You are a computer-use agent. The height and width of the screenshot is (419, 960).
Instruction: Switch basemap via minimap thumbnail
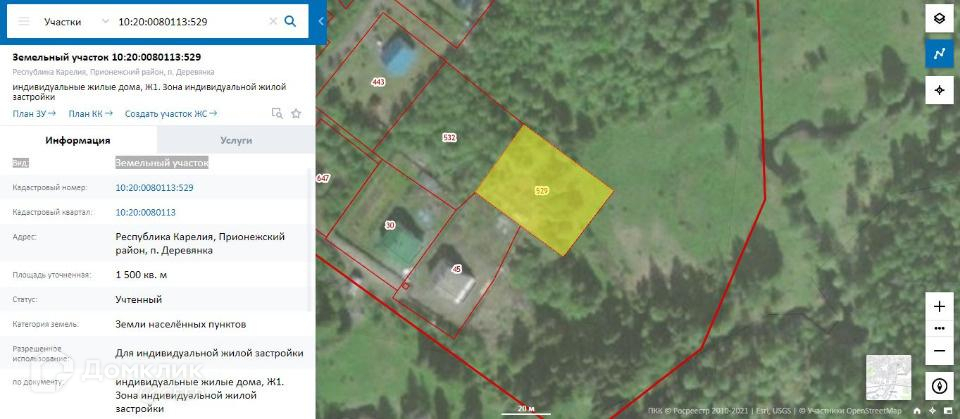[x=888, y=377]
